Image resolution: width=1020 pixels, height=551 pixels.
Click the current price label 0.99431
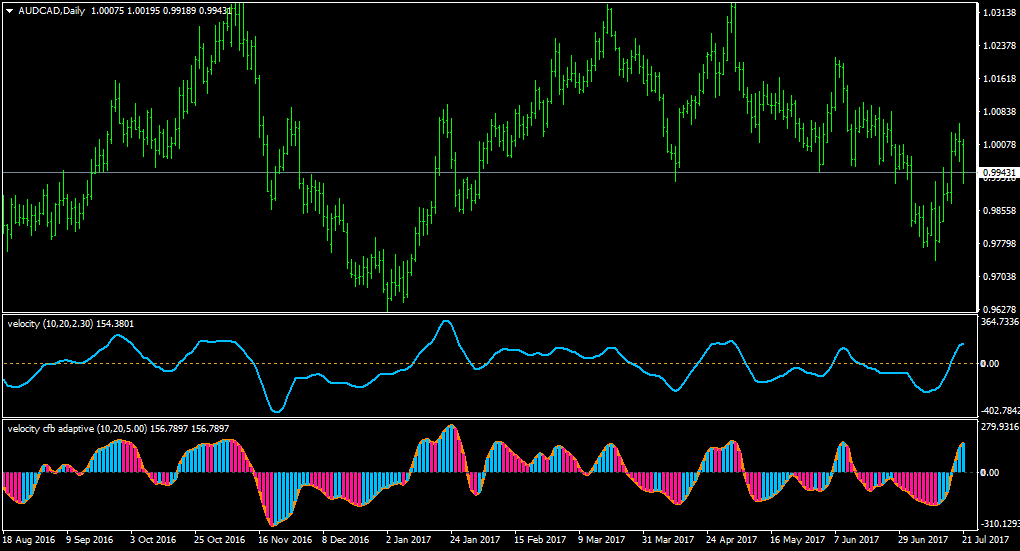click(x=999, y=172)
